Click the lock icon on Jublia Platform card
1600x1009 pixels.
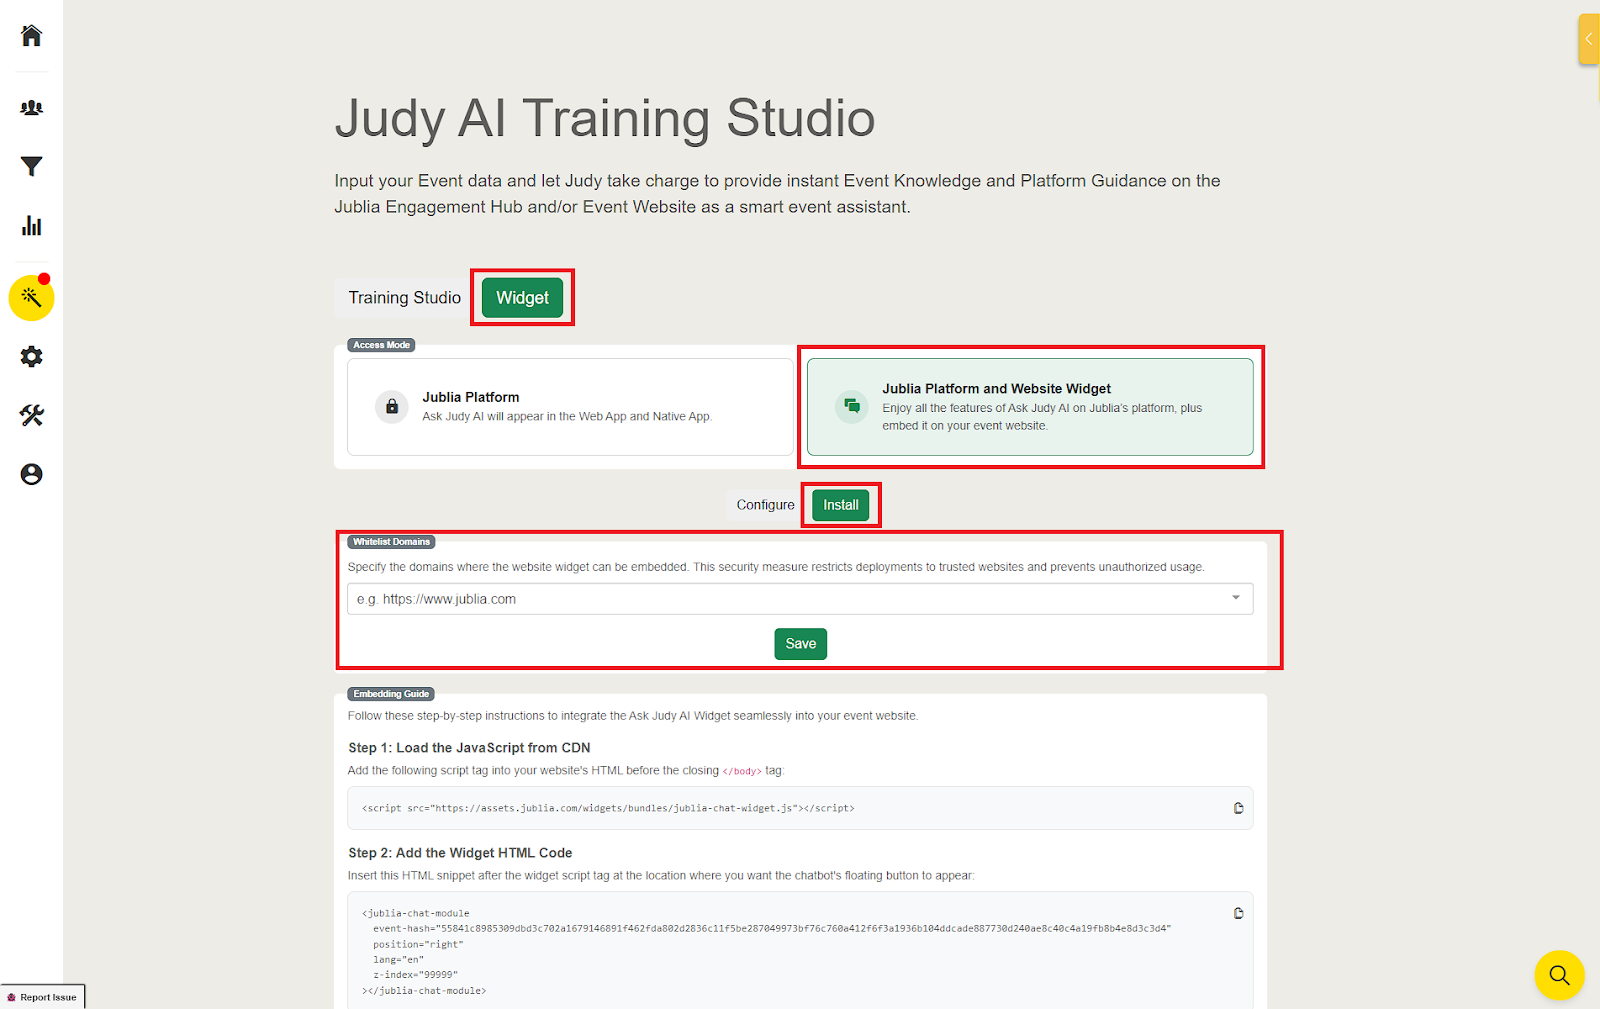click(392, 407)
